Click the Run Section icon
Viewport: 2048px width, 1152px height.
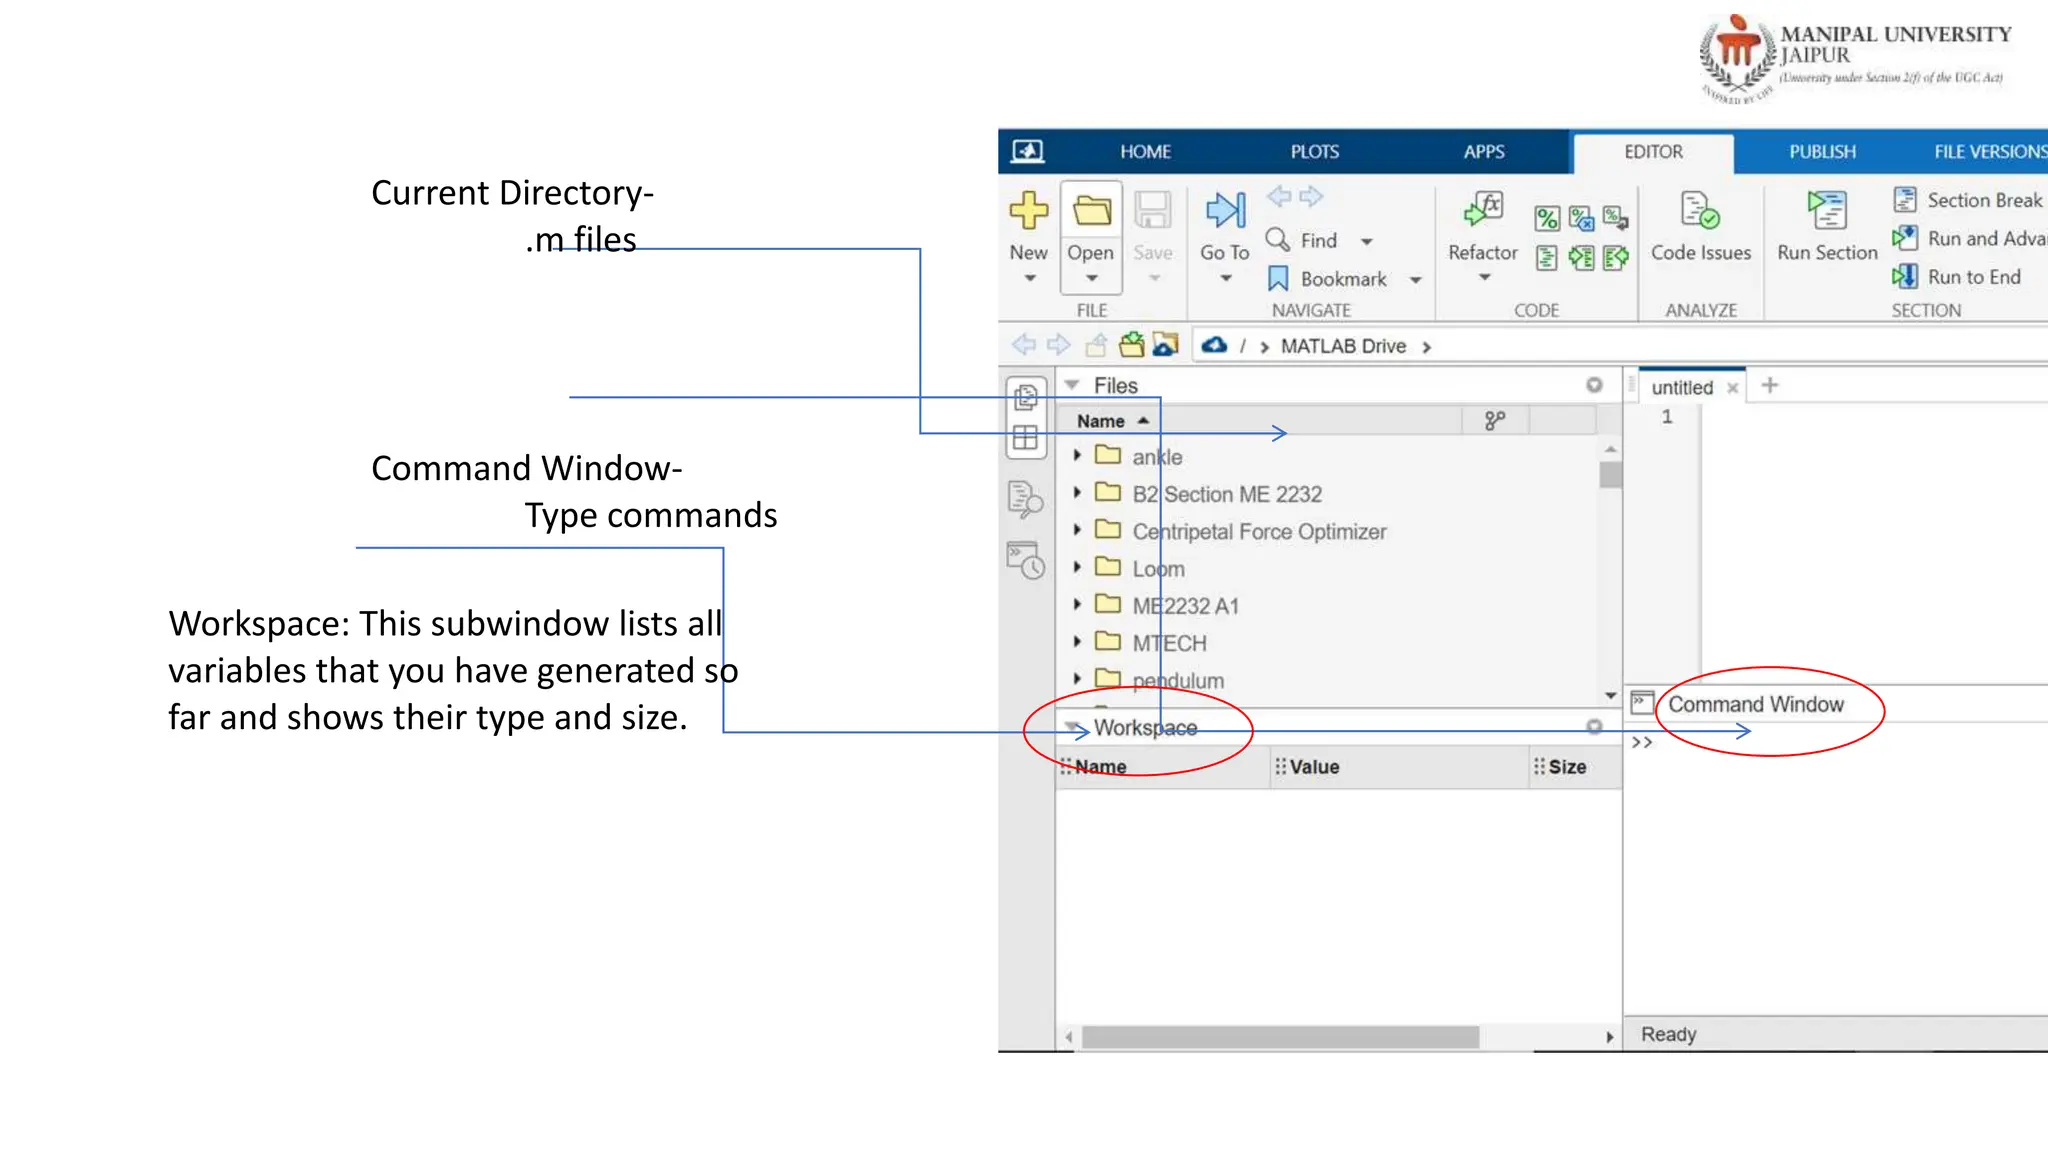[x=1827, y=211]
